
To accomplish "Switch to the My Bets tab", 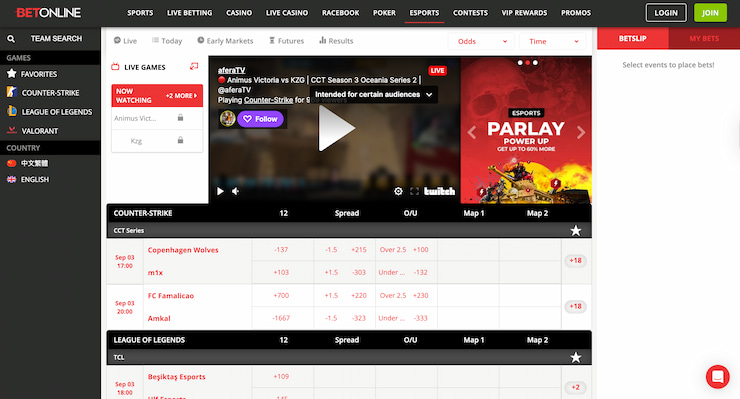I will click(704, 38).
